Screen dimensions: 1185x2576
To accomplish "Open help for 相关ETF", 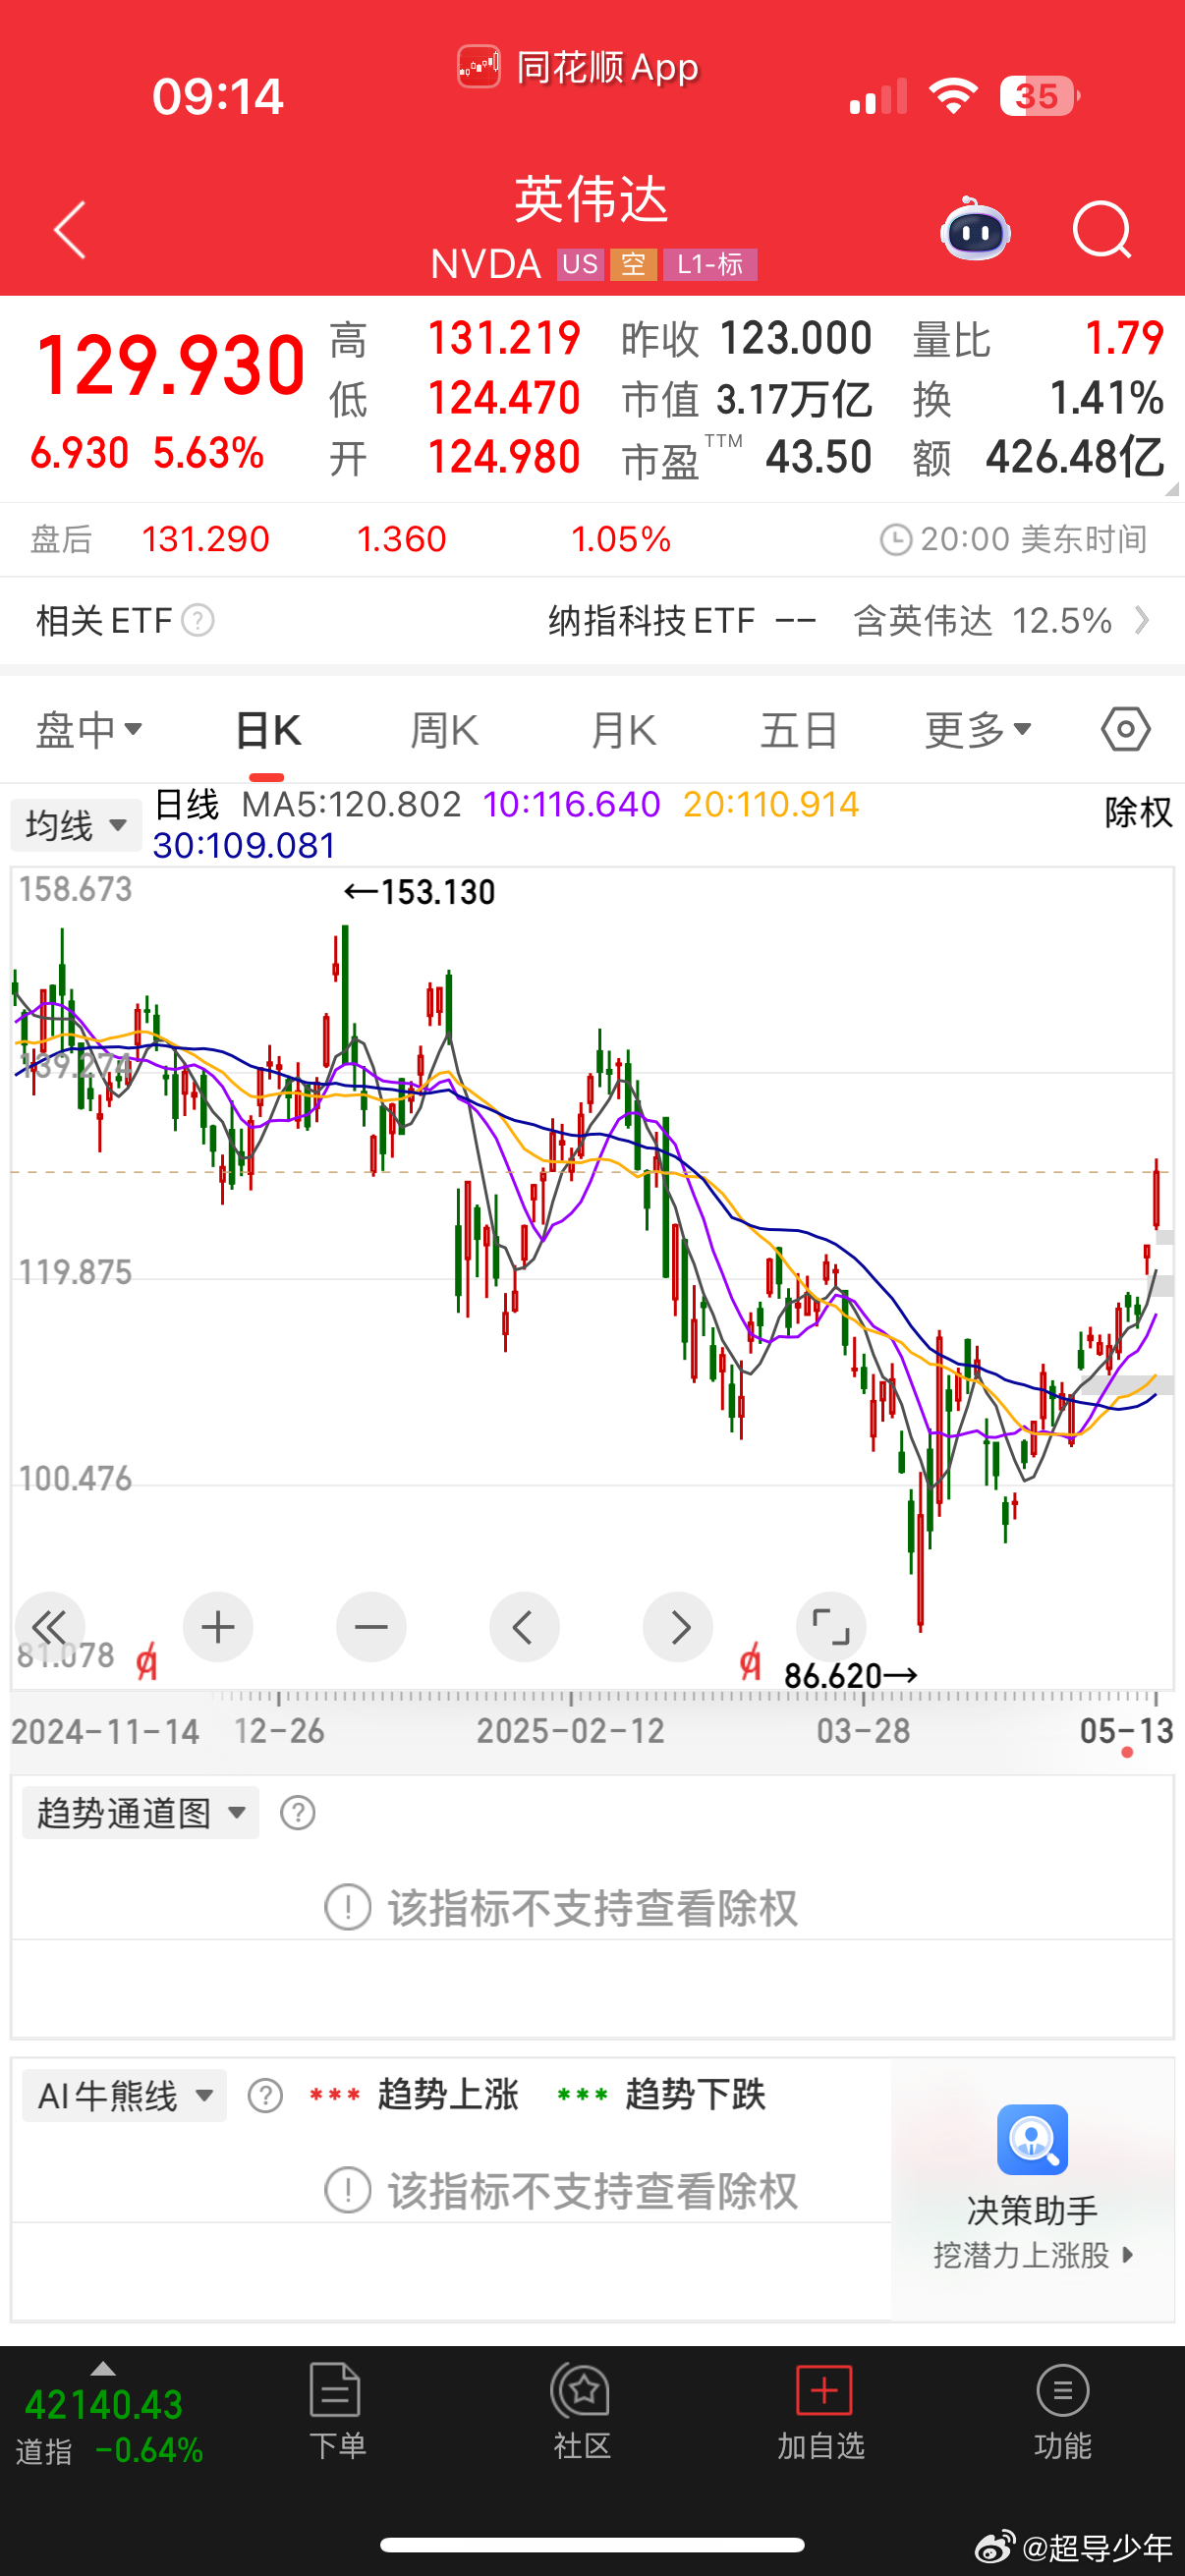I will (198, 621).
